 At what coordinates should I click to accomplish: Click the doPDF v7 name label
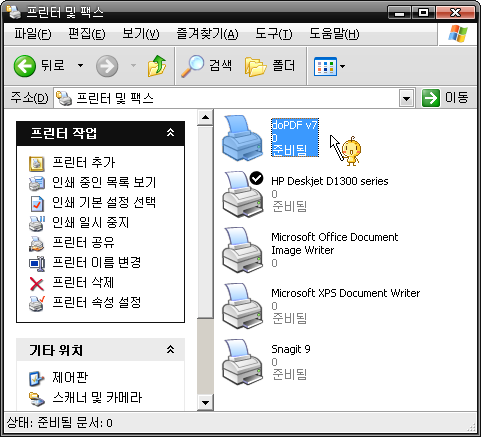pos(295,125)
